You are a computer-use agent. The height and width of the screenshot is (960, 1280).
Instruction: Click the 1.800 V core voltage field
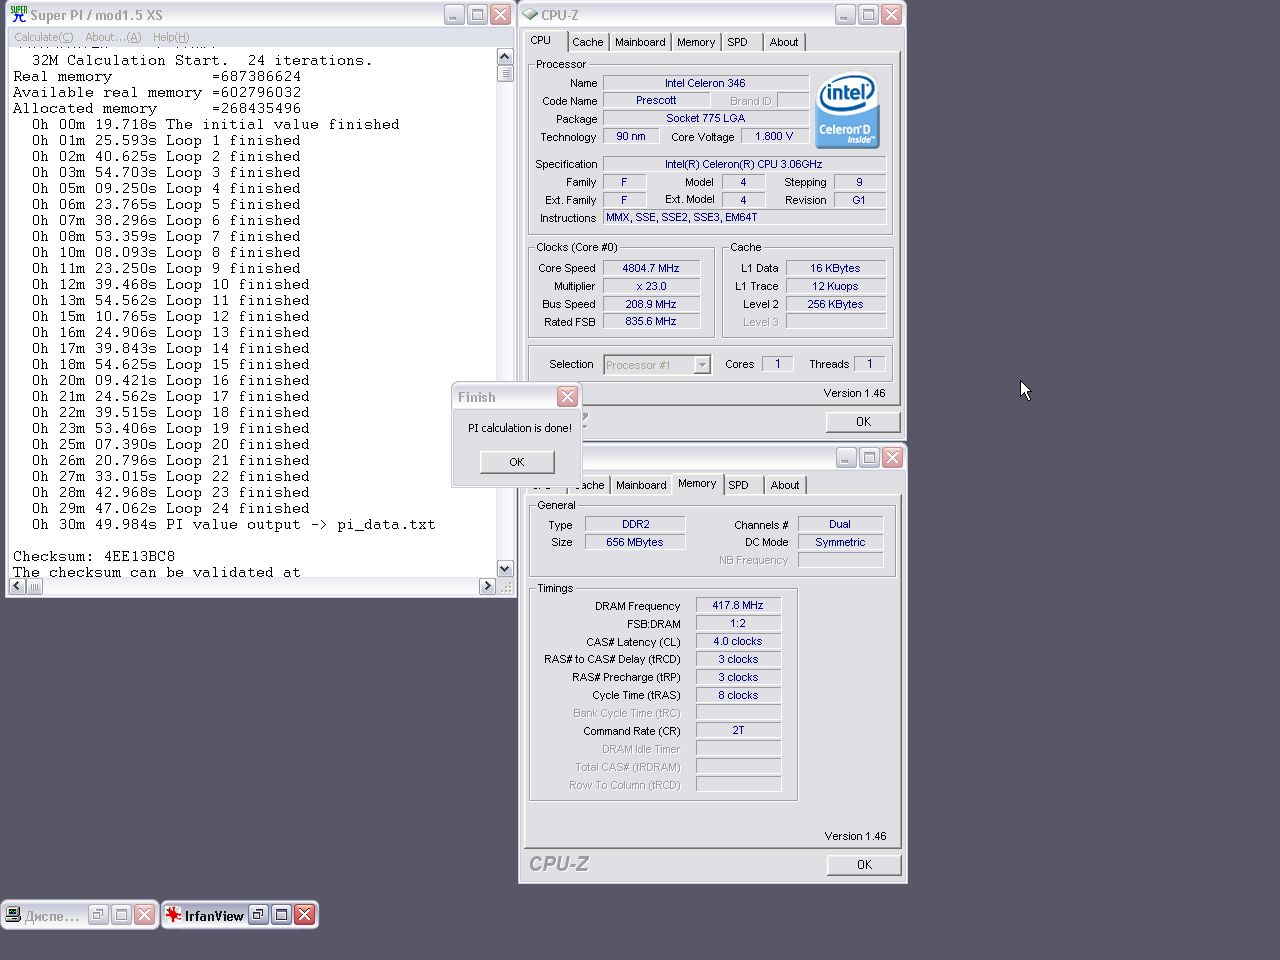774,137
